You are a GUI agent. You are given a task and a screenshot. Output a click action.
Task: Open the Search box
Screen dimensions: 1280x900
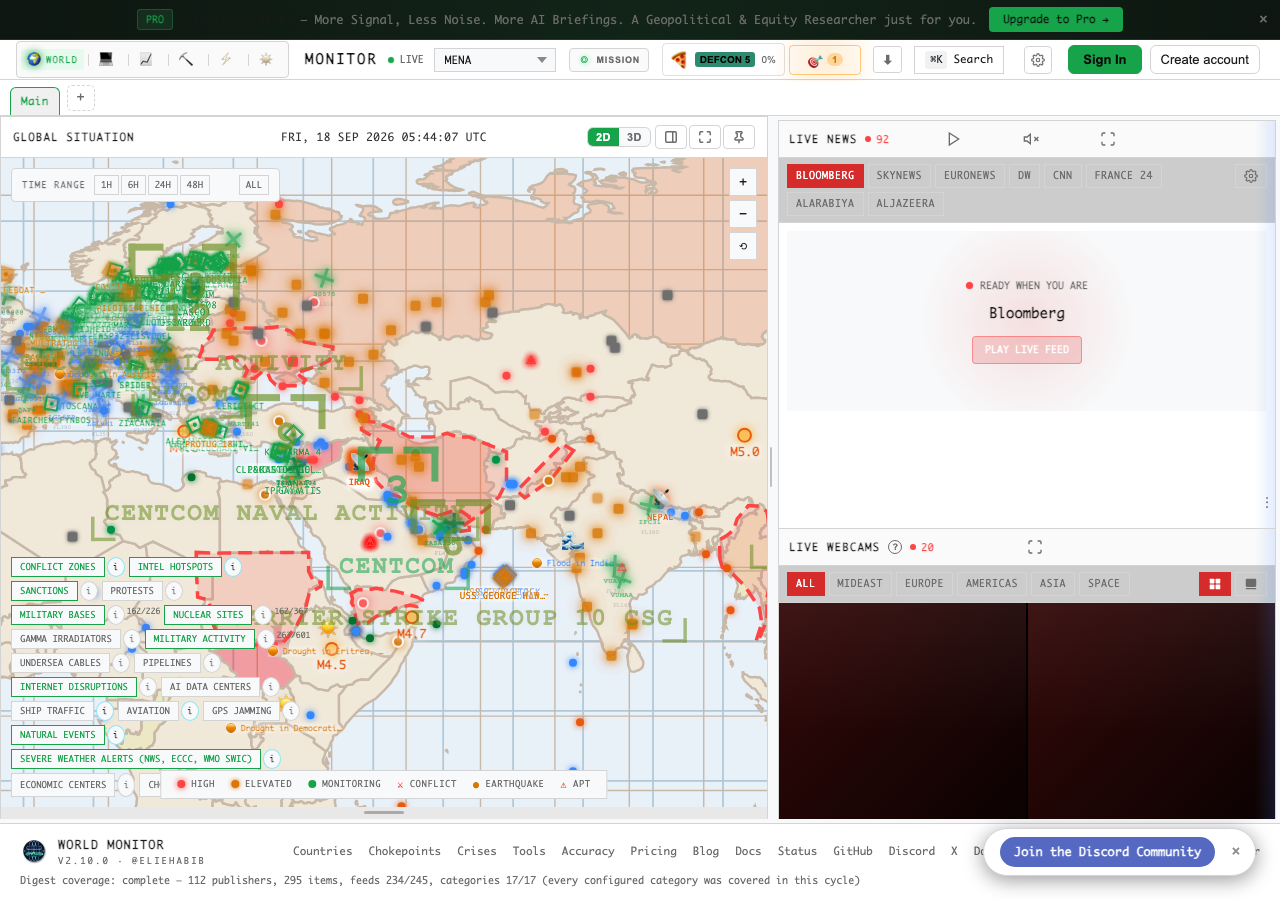tap(959, 60)
